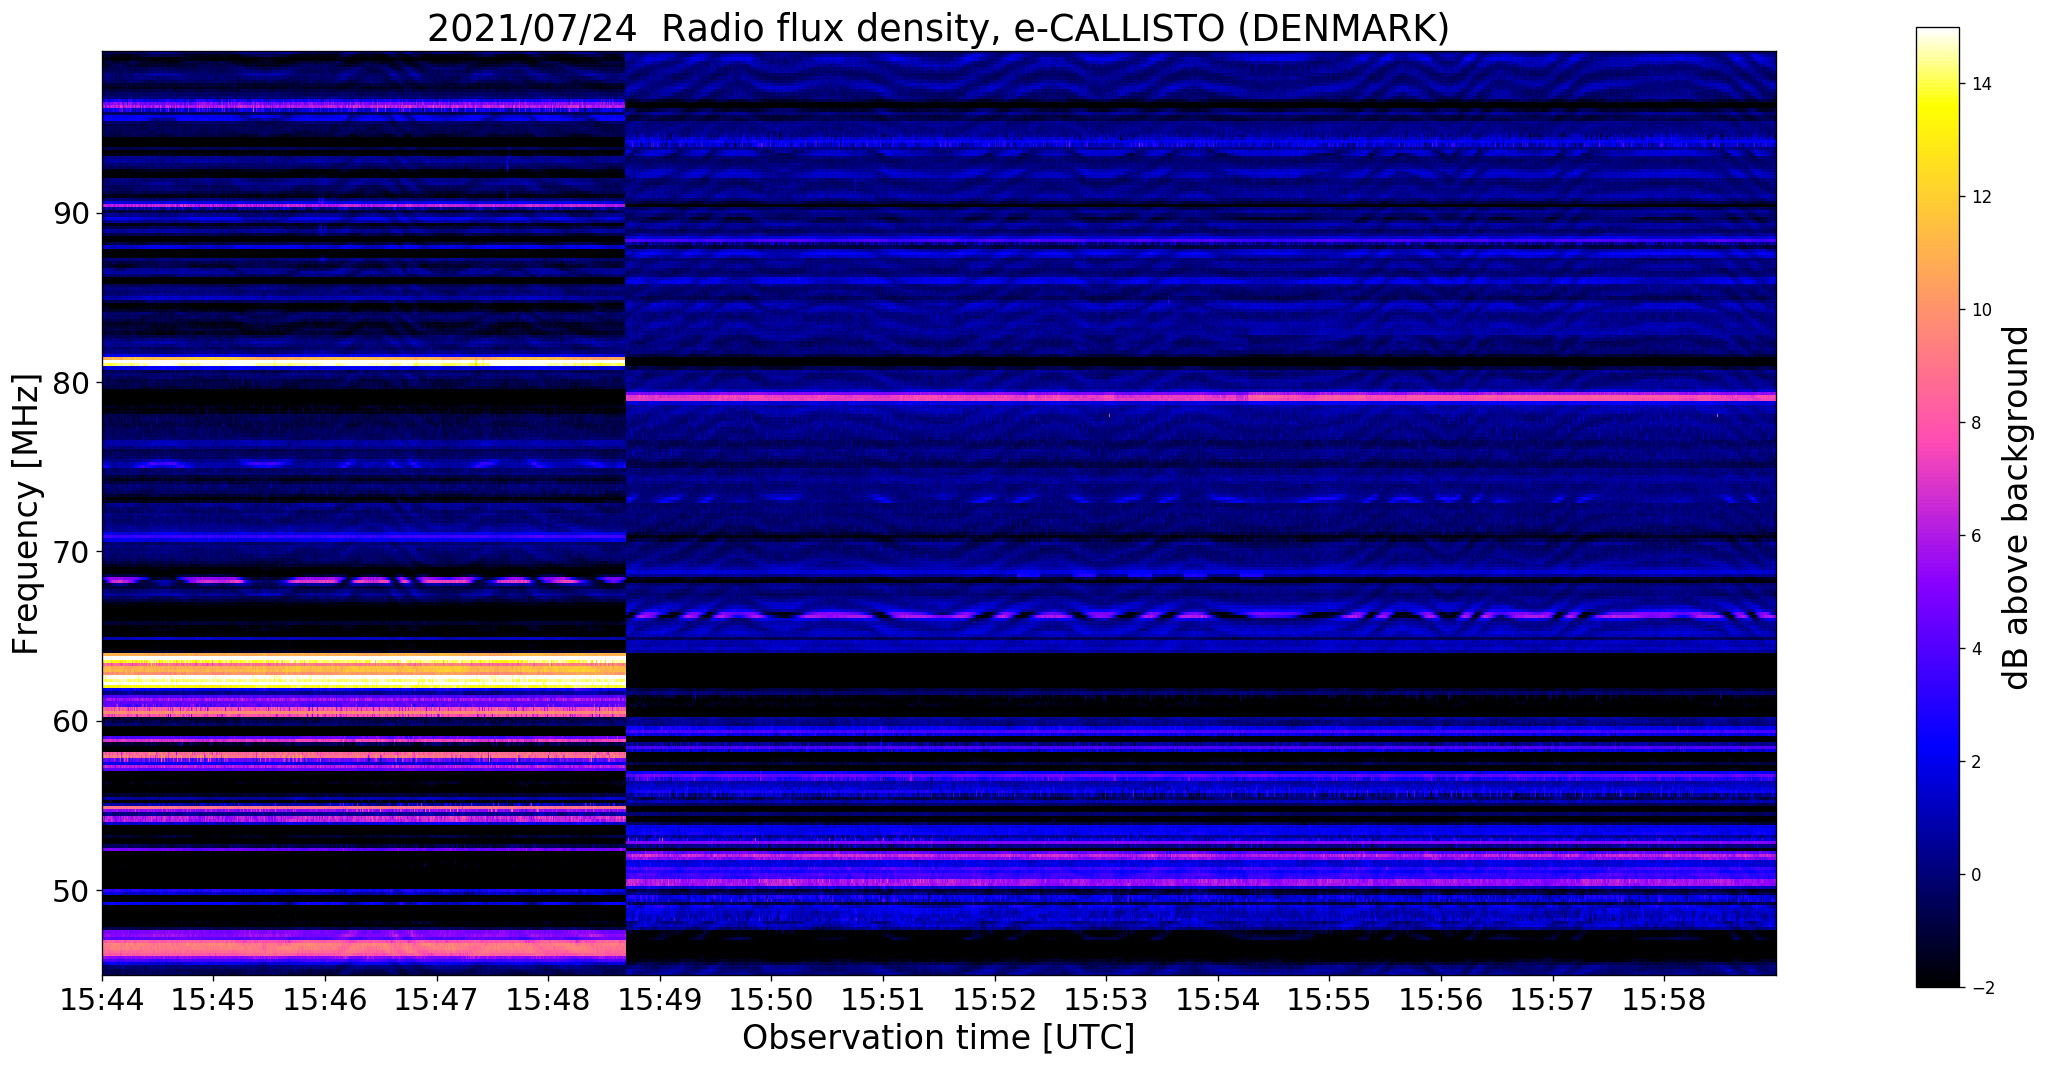The image size is (2047, 1067).
Task: Click the 15:51 time tick label
Action: click(x=883, y=1000)
